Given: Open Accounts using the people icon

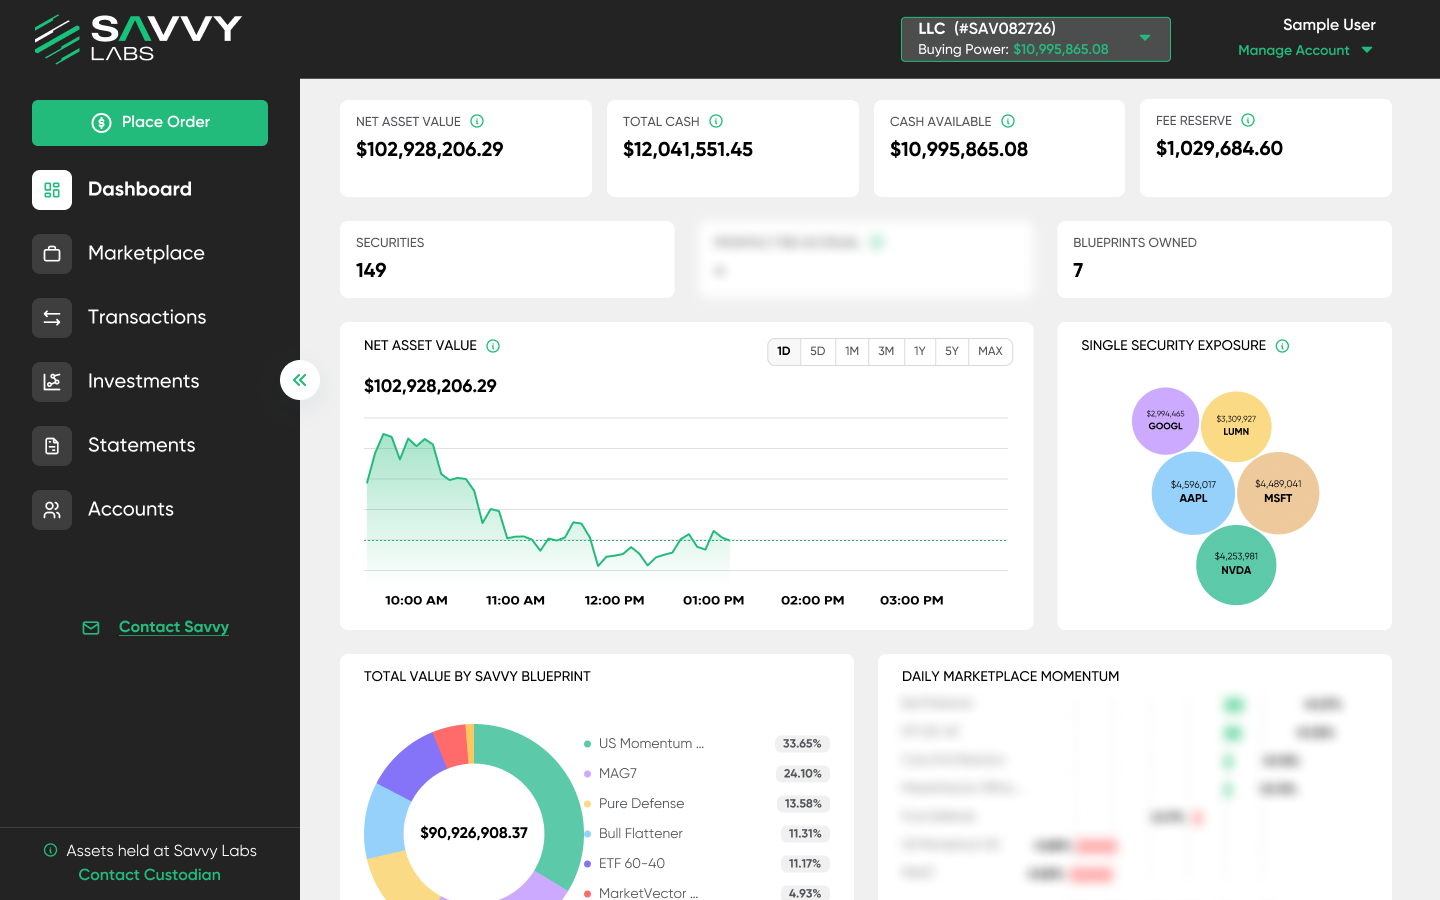Looking at the screenshot, I should [52, 509].
